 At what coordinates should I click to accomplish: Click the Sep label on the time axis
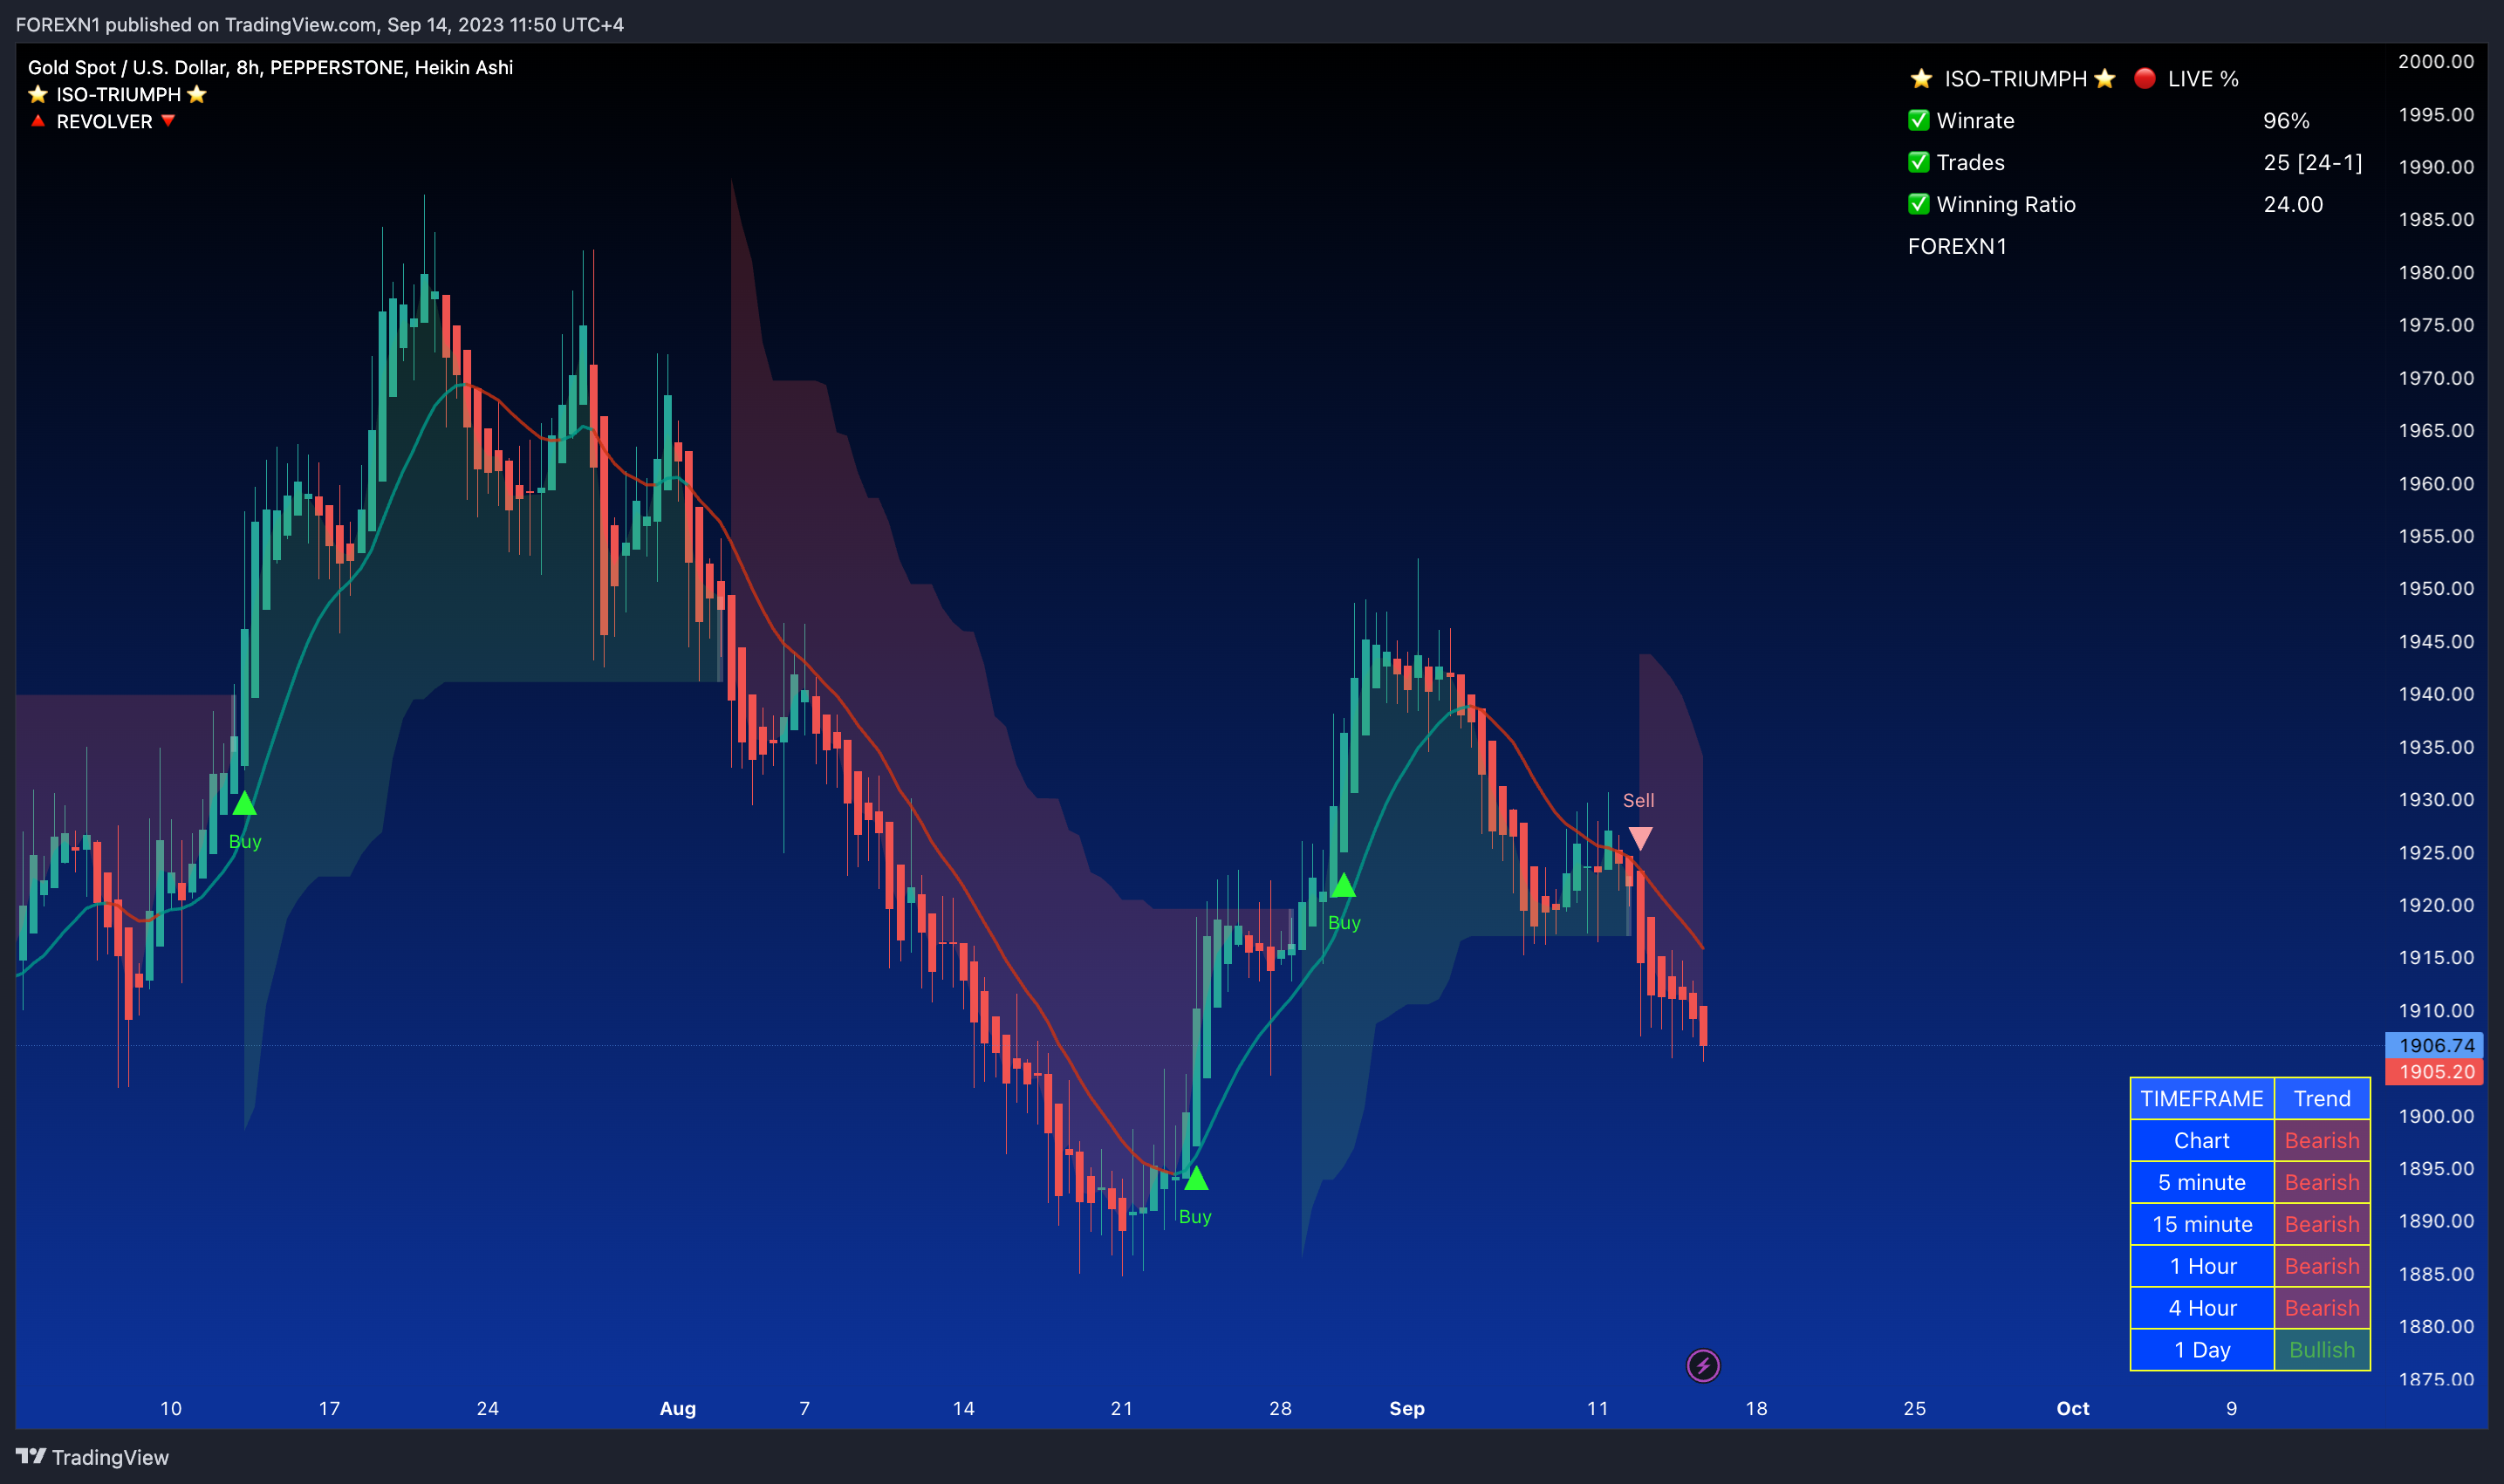click(1406, 1408)
